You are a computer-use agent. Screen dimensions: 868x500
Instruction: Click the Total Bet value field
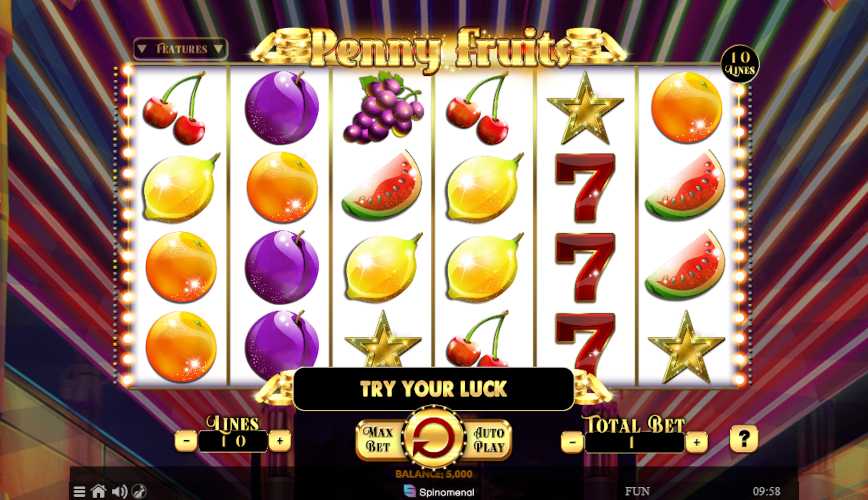tap(634, 443)
